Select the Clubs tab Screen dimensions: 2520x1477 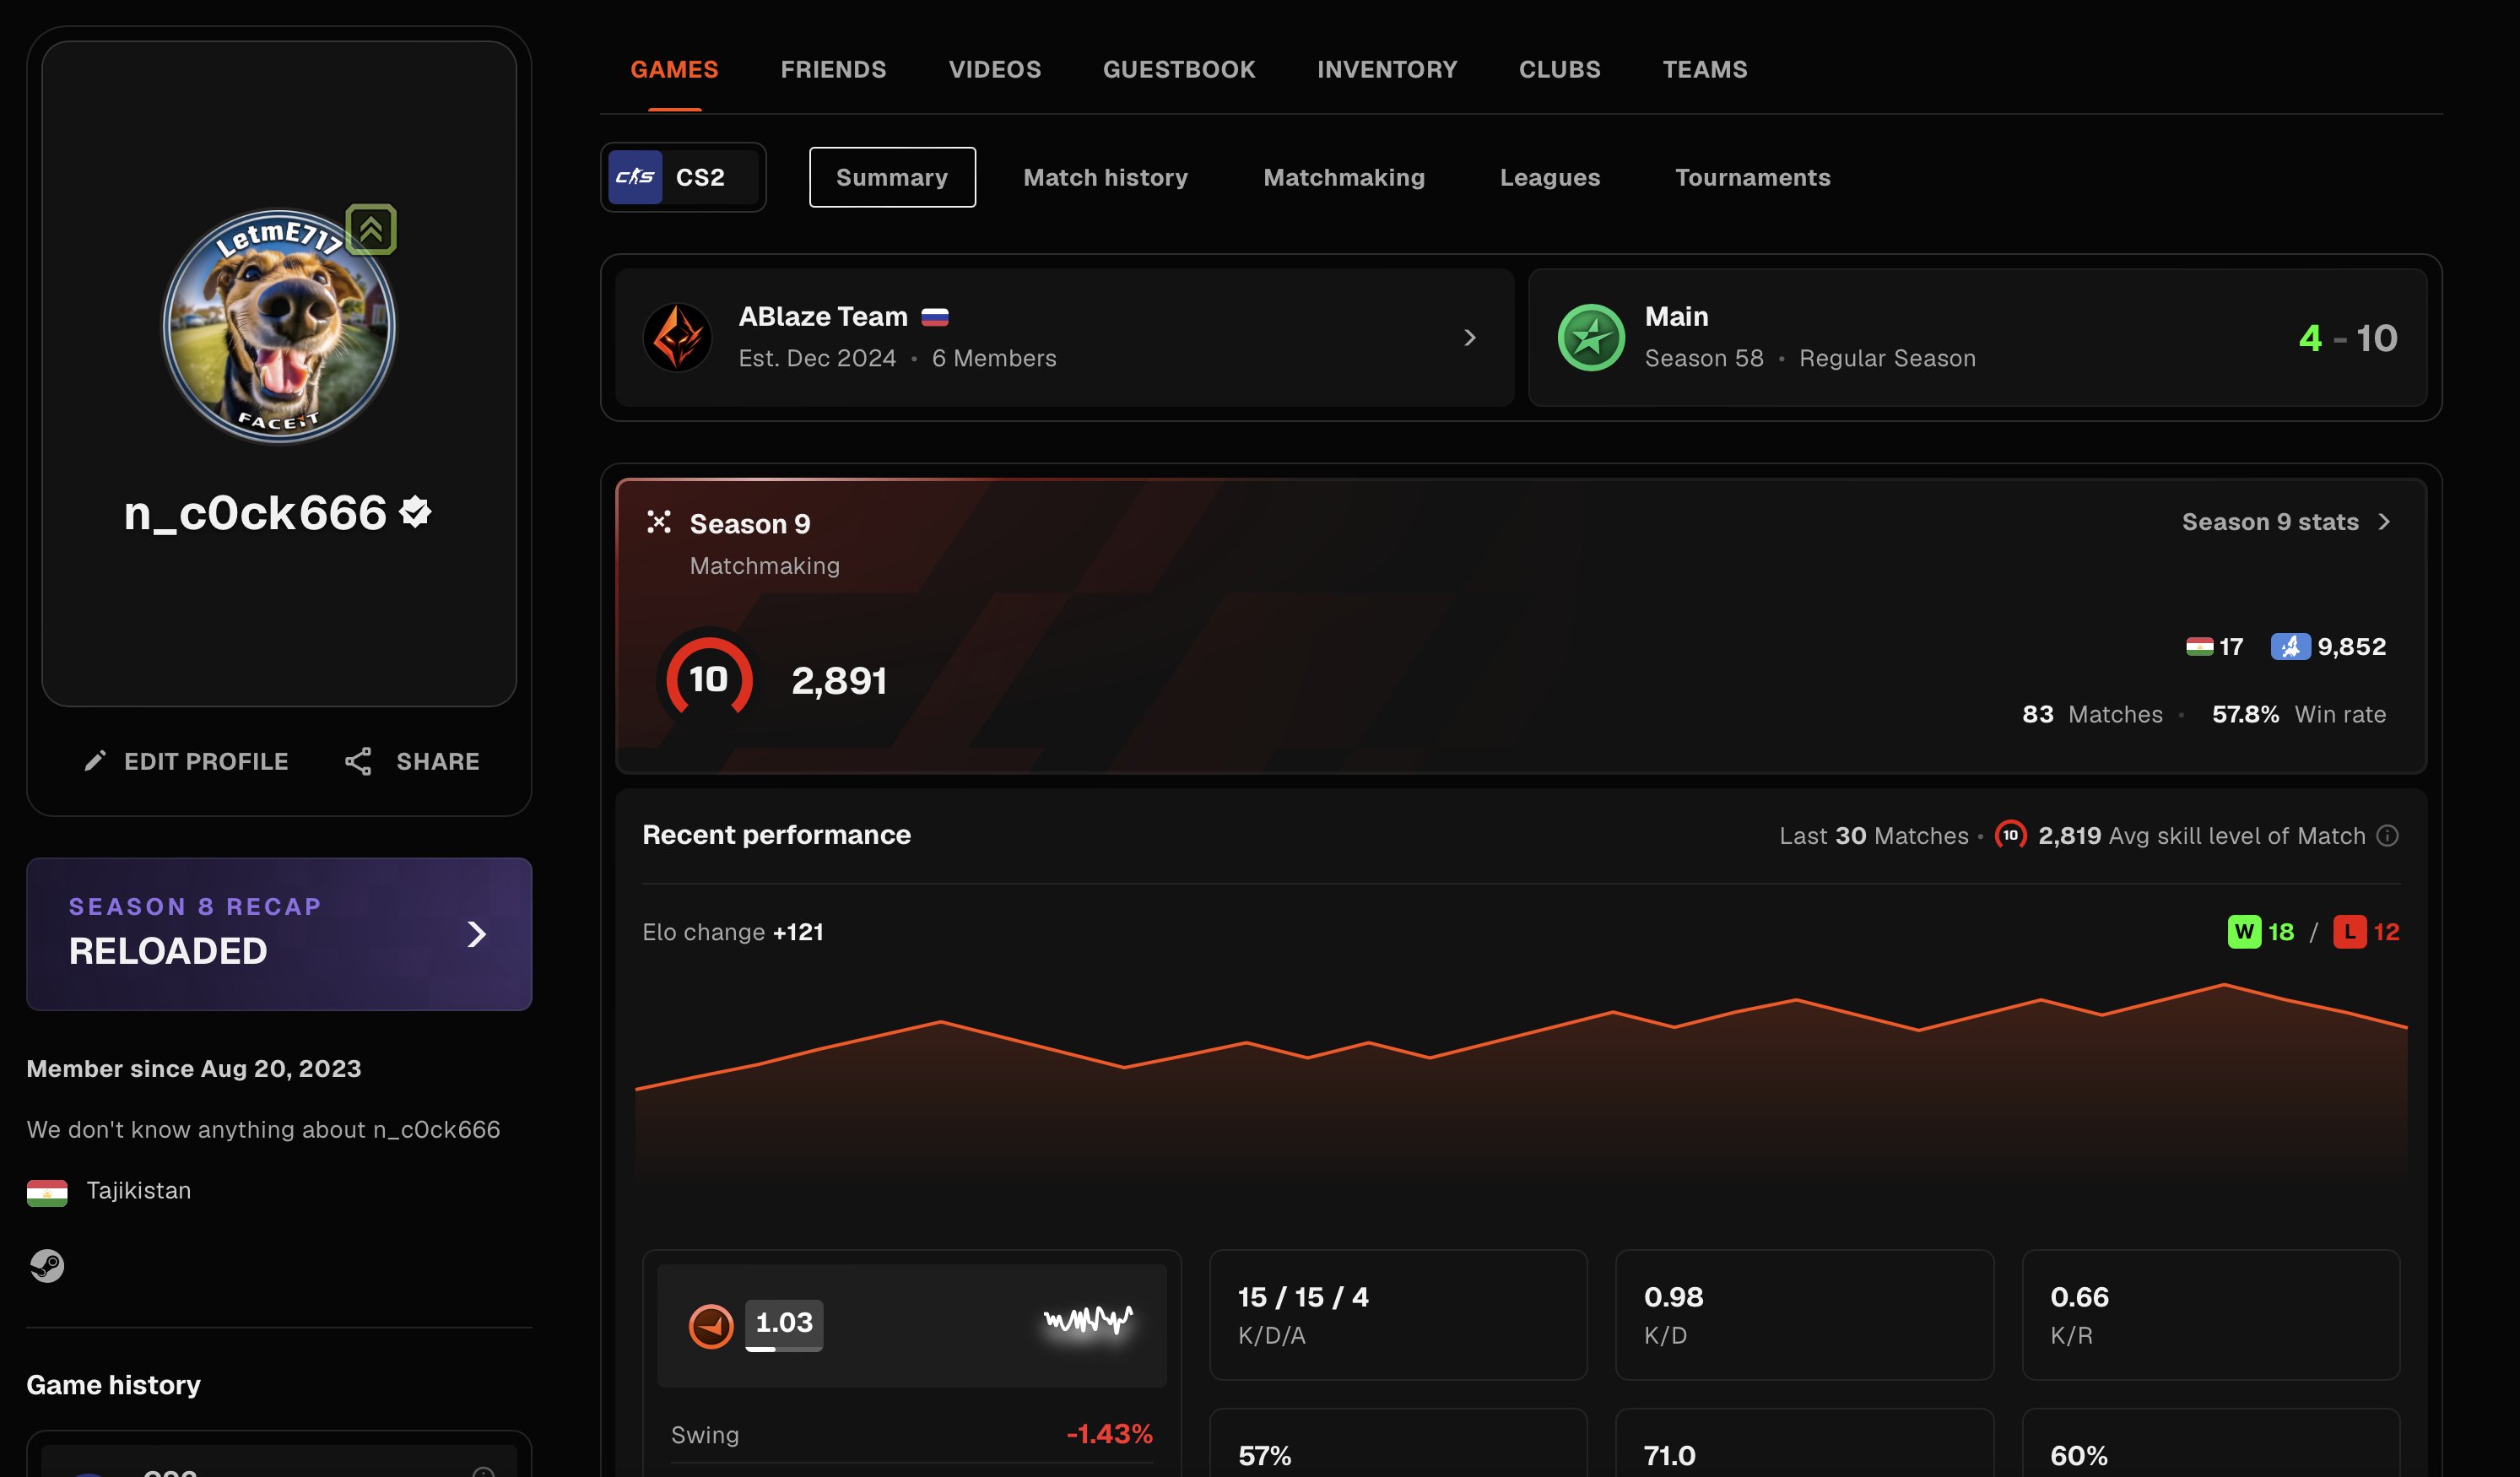[1560, 69]
